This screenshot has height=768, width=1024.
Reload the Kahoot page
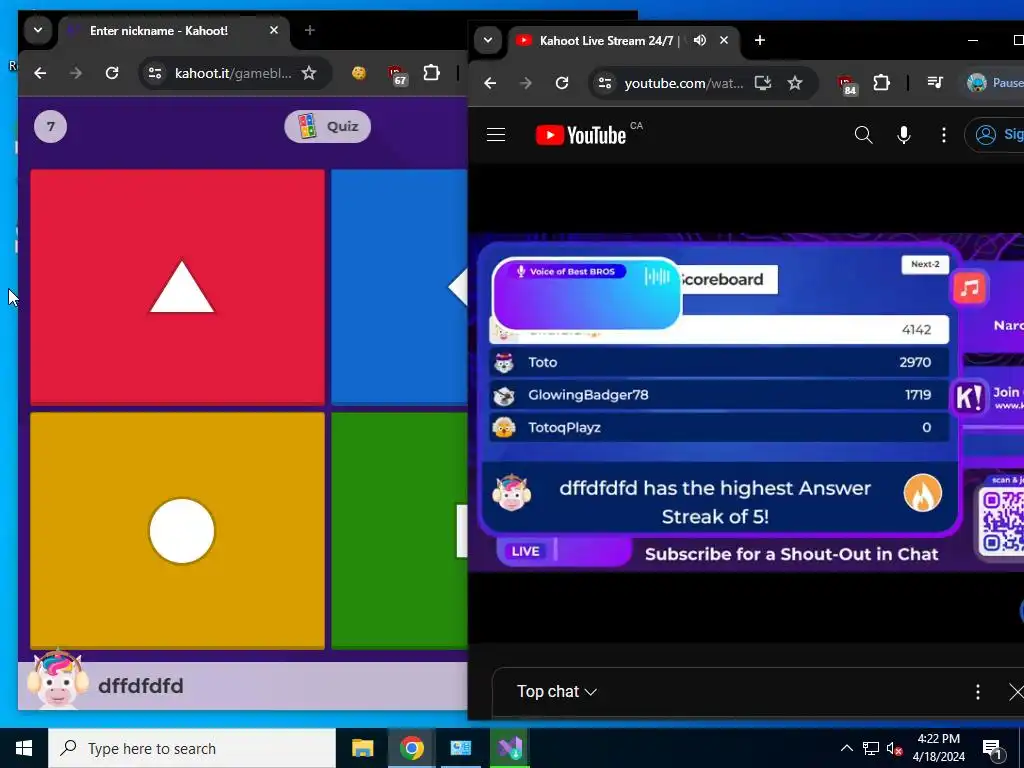112,73
